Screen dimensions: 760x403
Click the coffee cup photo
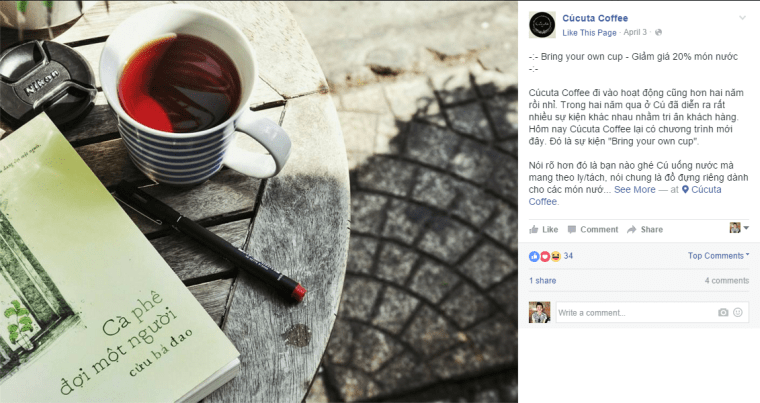(x=259, y=202)
